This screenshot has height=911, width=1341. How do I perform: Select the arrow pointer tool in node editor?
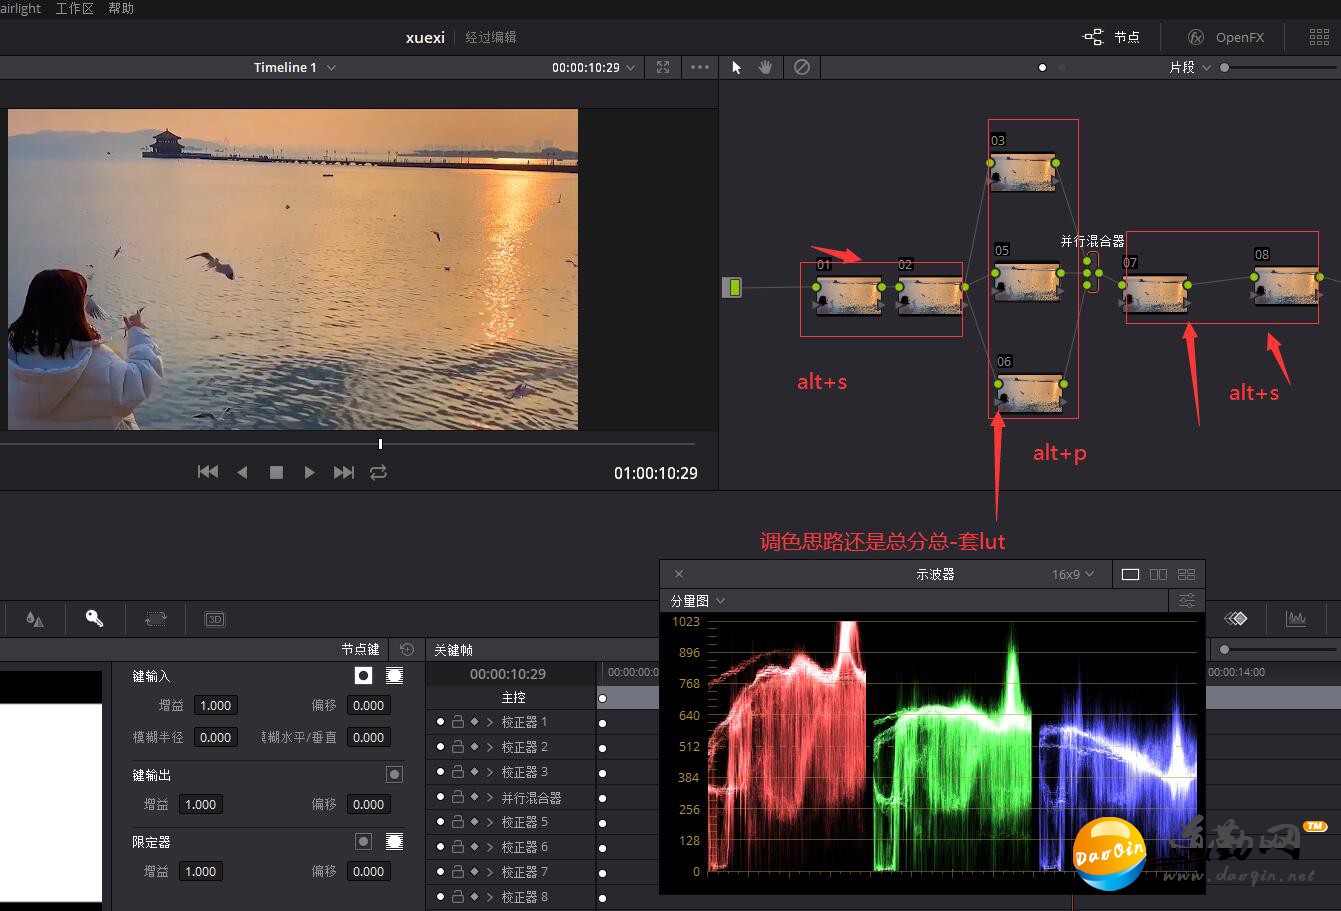tap(737, 67)
